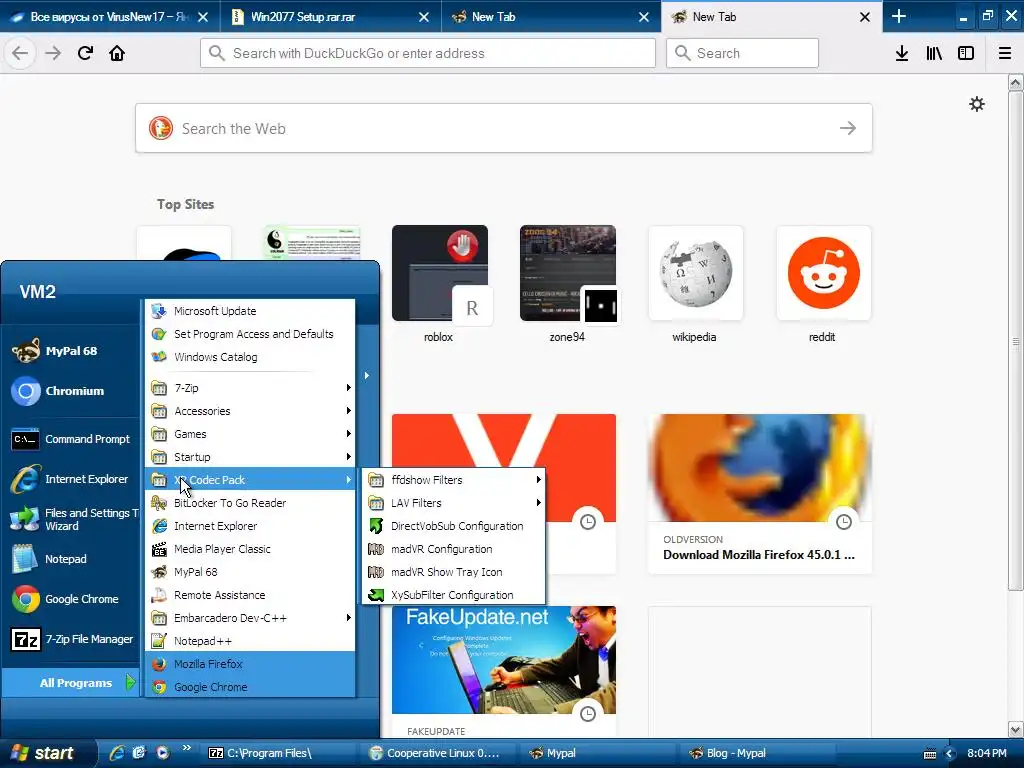
Task: Open madVR Show Tray Icon
Action: click(x=455, y=572)
